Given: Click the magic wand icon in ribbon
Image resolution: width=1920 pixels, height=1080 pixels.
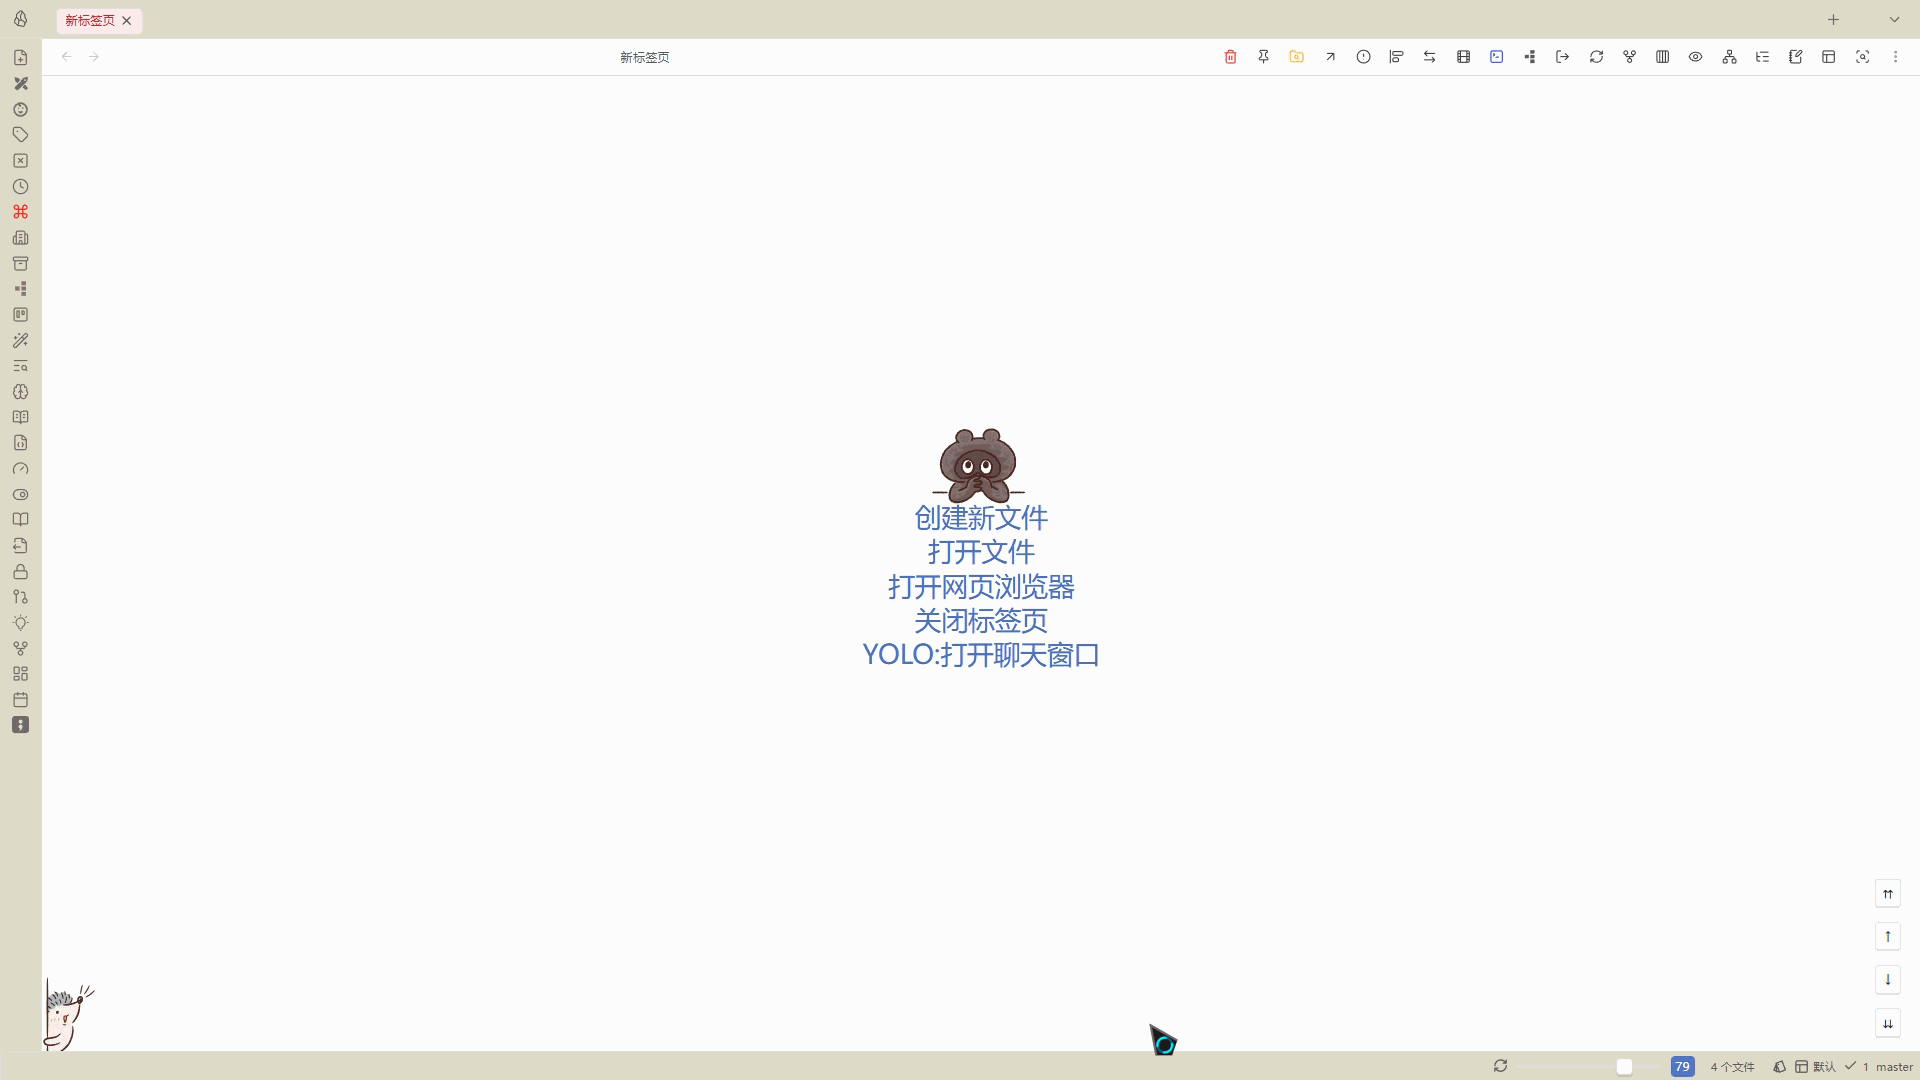Looking at the screenshot, I should coord(20,340).
